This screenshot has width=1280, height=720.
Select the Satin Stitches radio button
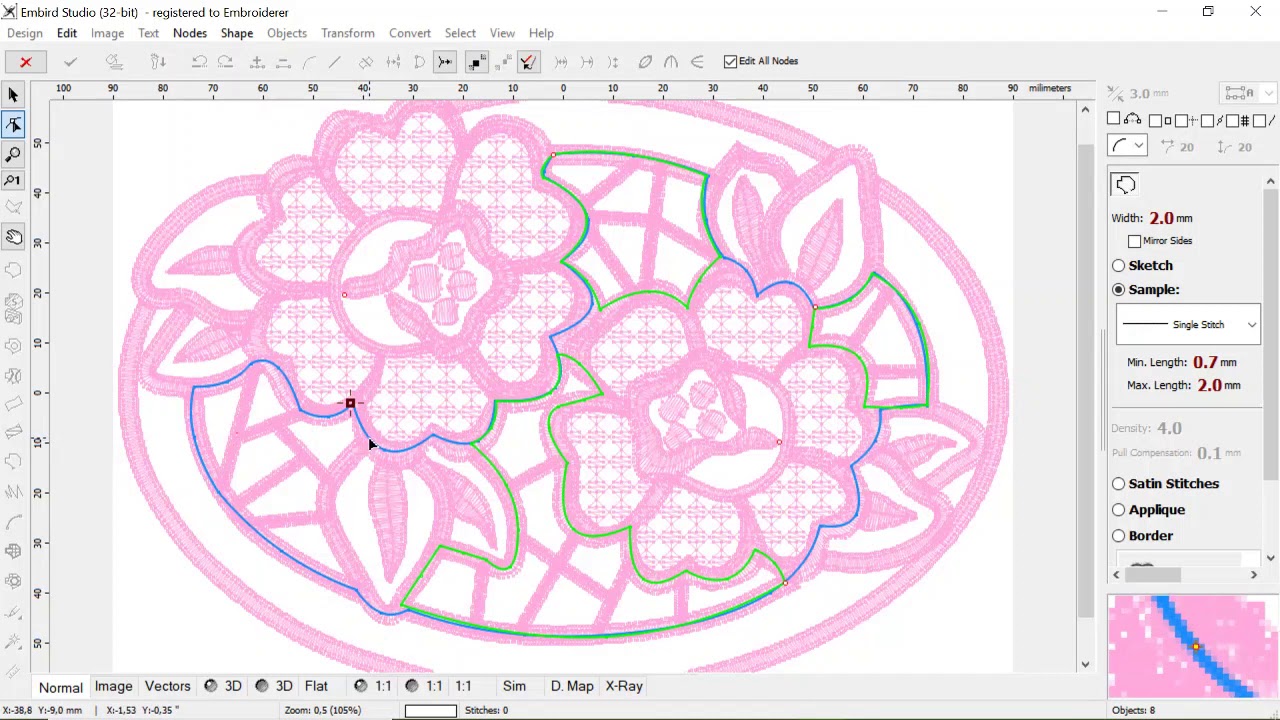point(1118,484)
